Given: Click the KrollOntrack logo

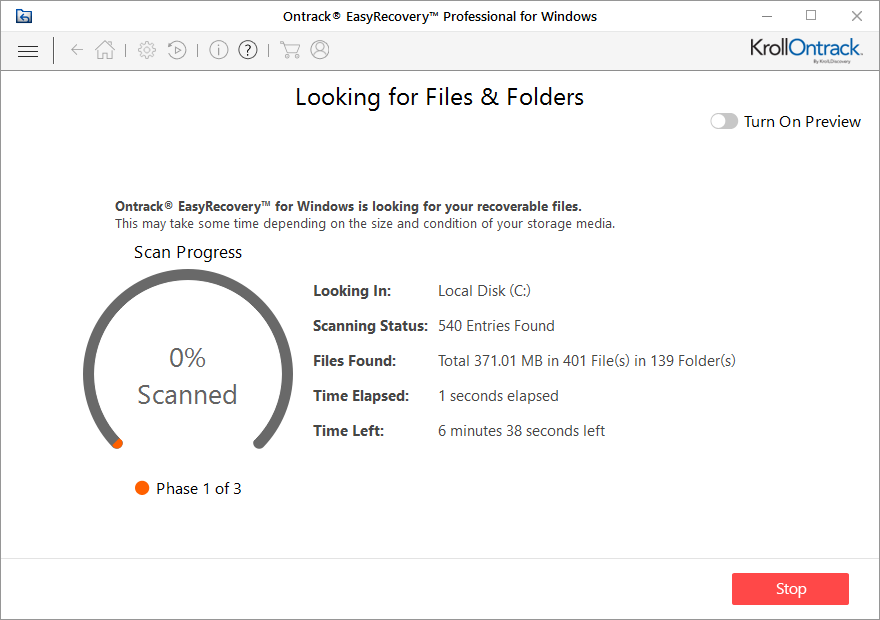Looking at the screenshot, I should [806, 49].
